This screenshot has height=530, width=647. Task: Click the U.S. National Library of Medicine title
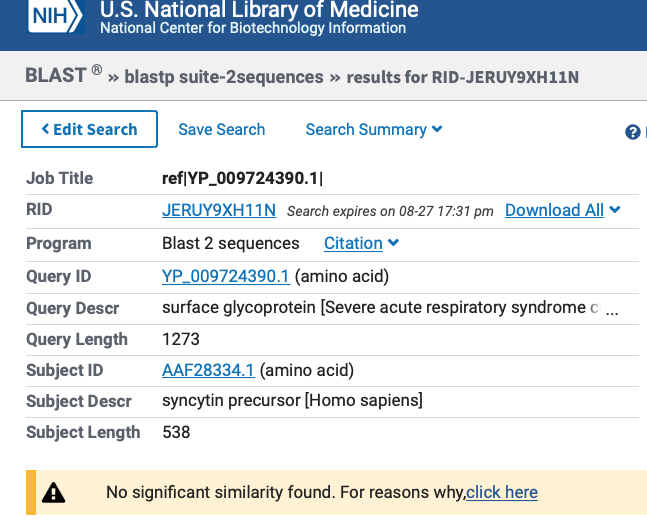coord(259,11)
